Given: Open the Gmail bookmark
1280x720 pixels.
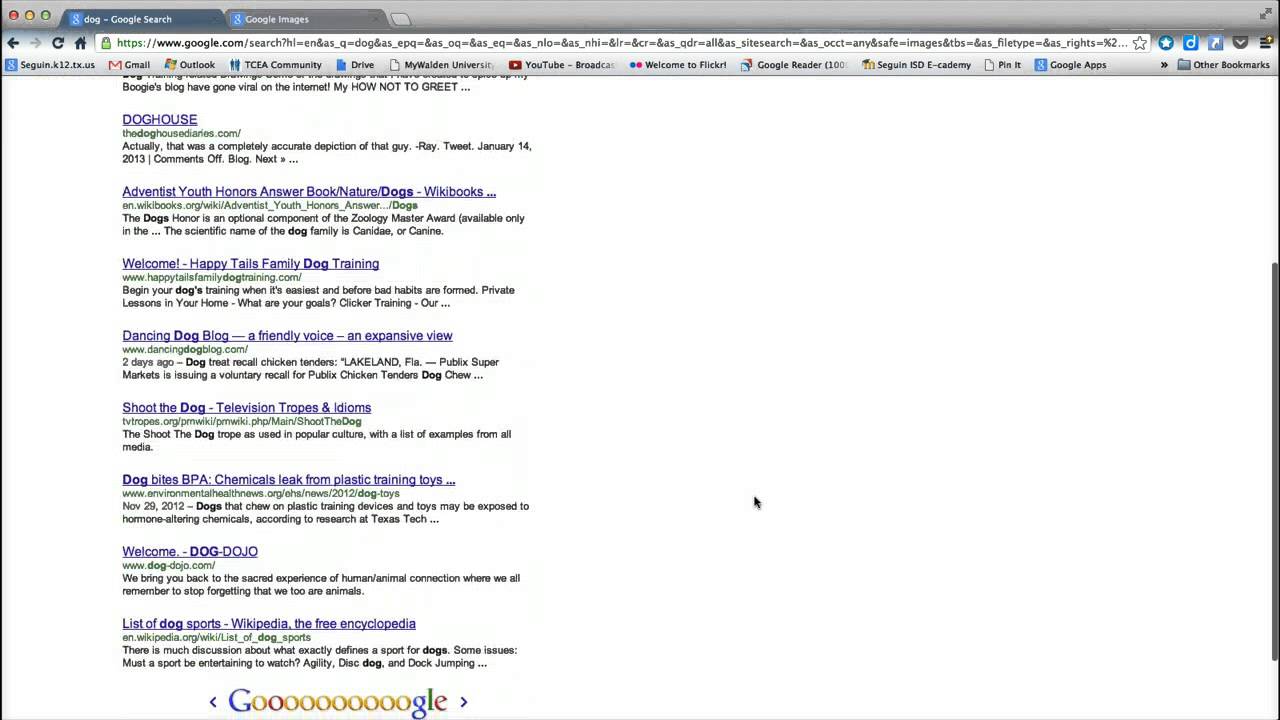Looking at the screenshot, I should (130, 65).
